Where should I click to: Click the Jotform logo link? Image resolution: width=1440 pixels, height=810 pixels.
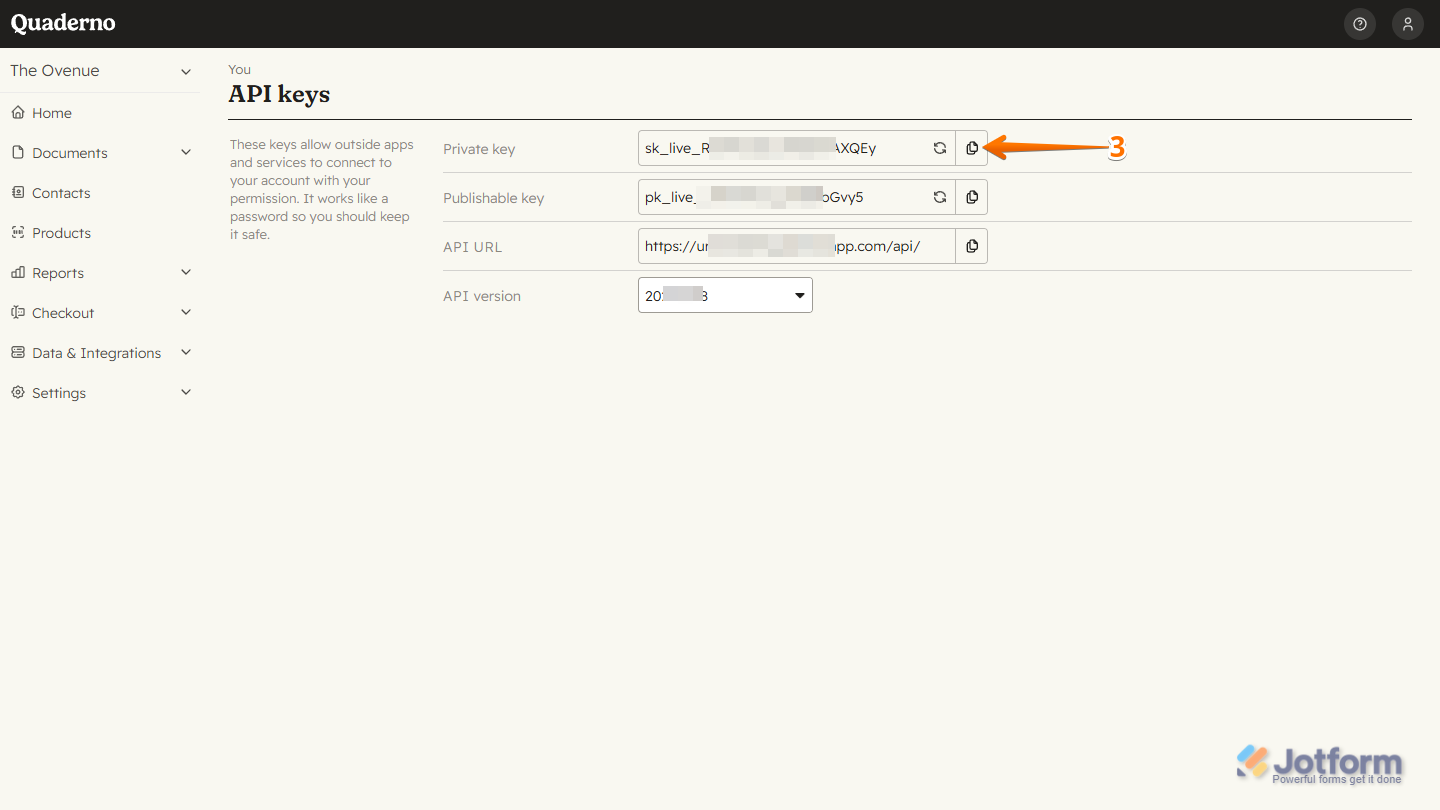coord(1320,760)
